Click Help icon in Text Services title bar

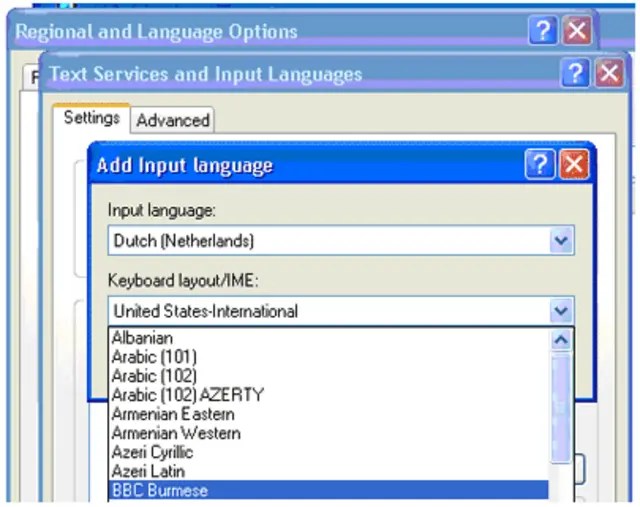[575, 74]
